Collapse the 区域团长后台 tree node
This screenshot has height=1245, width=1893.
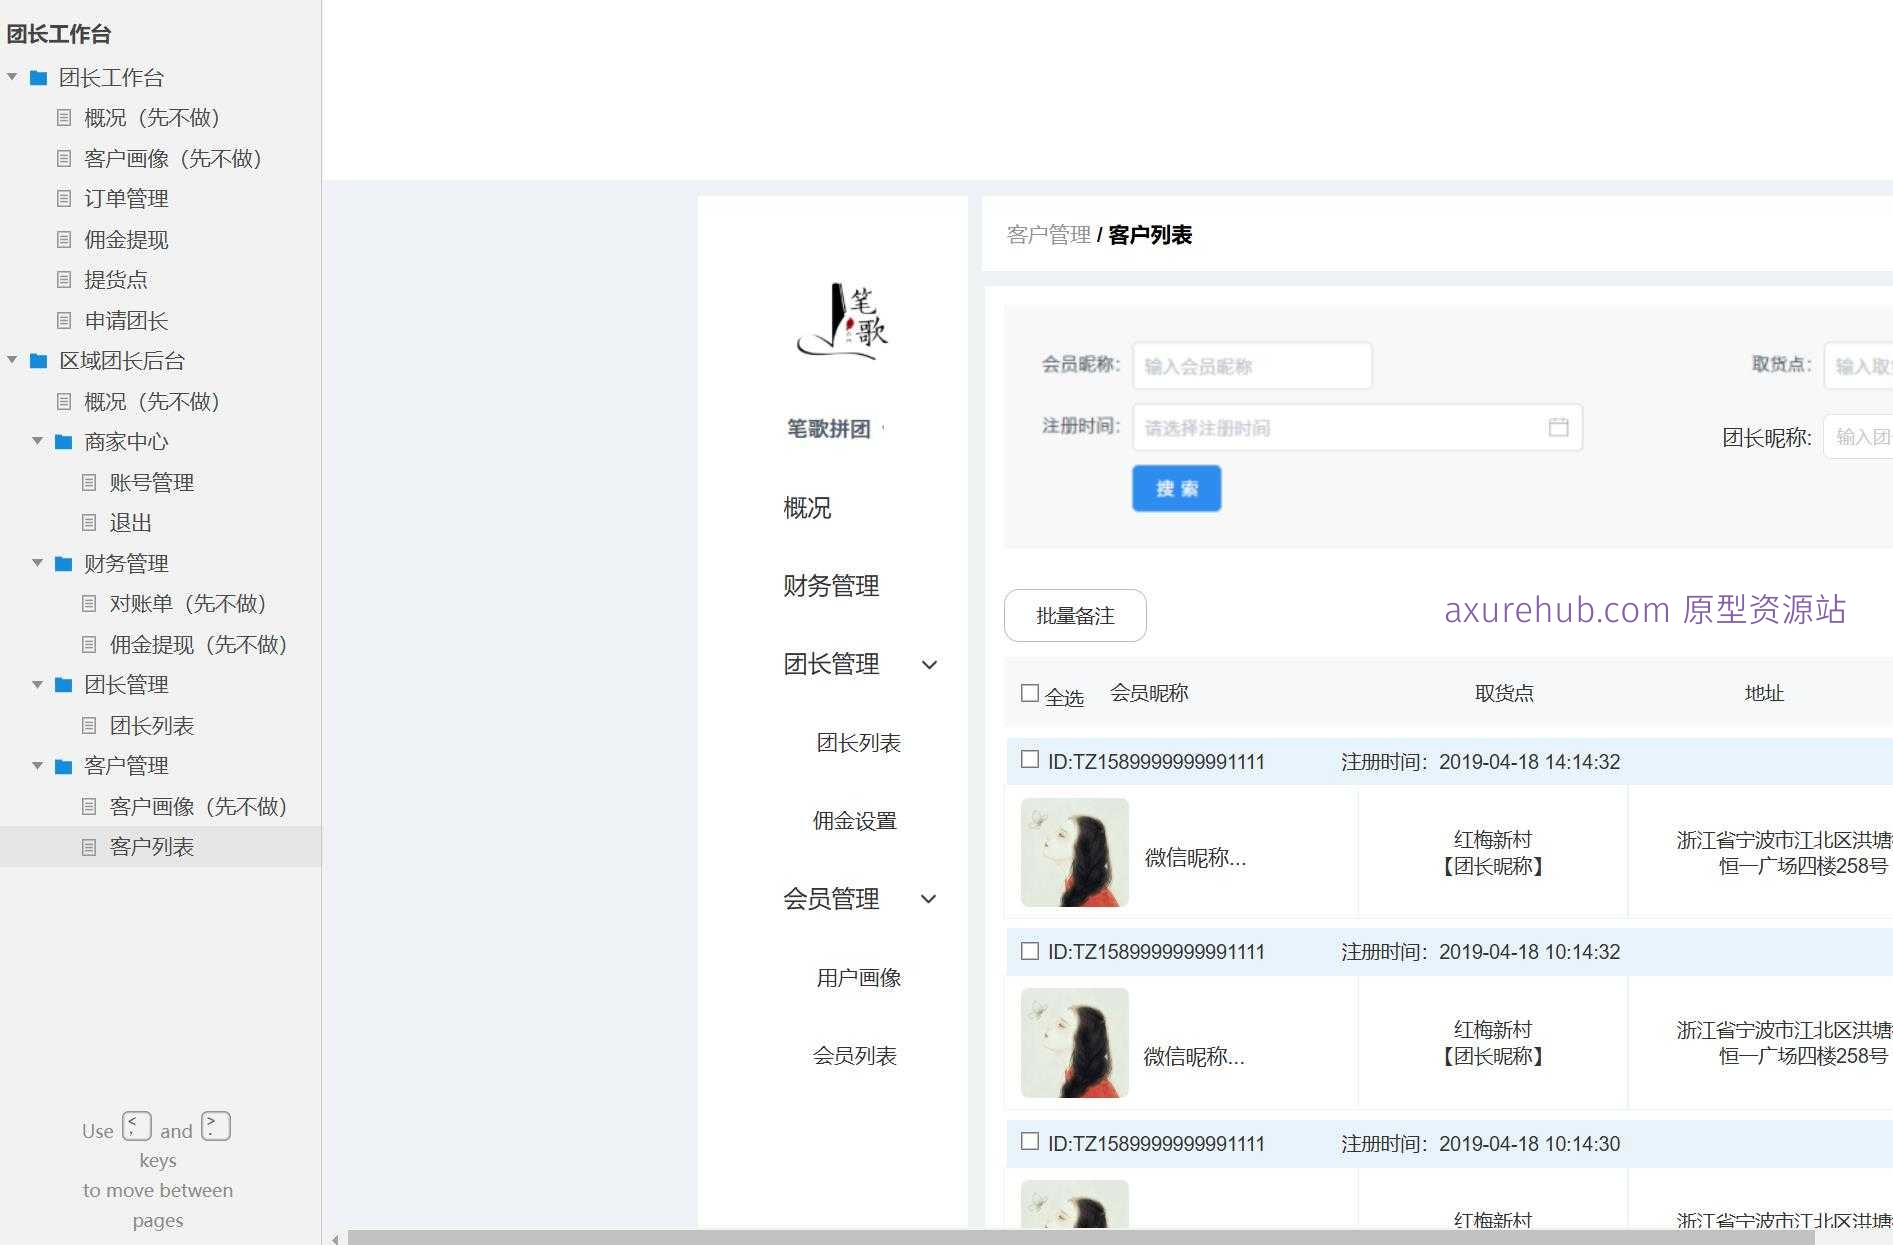tap(11, 360)
